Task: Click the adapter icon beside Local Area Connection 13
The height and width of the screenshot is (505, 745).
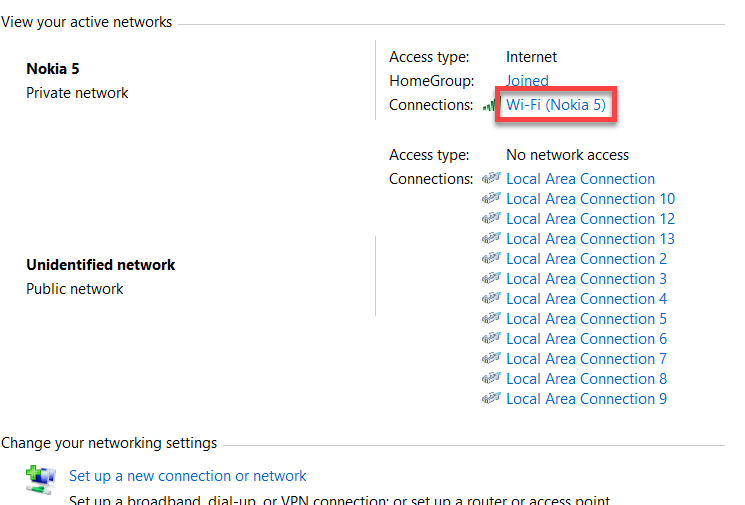Action: (491, 239)
